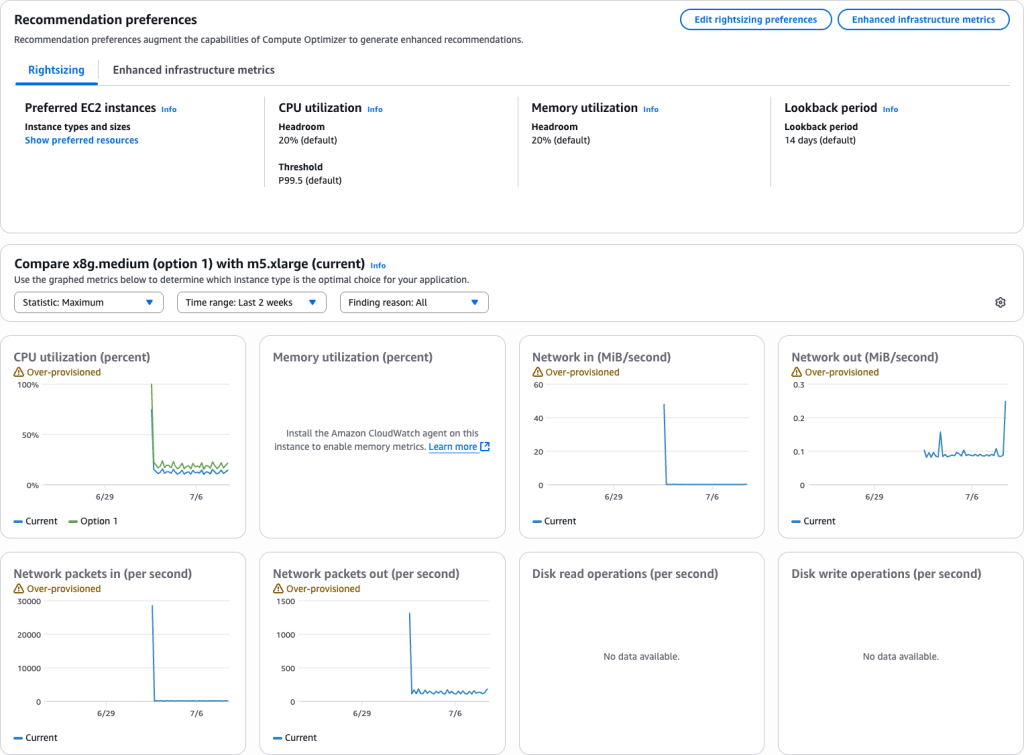The width and height of the screenshot is (1024, 755).
Task: Click the Info icon next to the compare instances heading
Action: [x=378, y=265]
